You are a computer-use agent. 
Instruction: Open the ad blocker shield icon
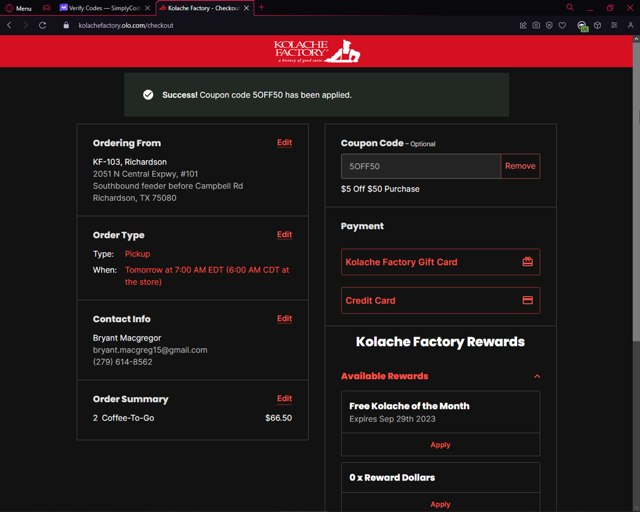click(549, 25)
